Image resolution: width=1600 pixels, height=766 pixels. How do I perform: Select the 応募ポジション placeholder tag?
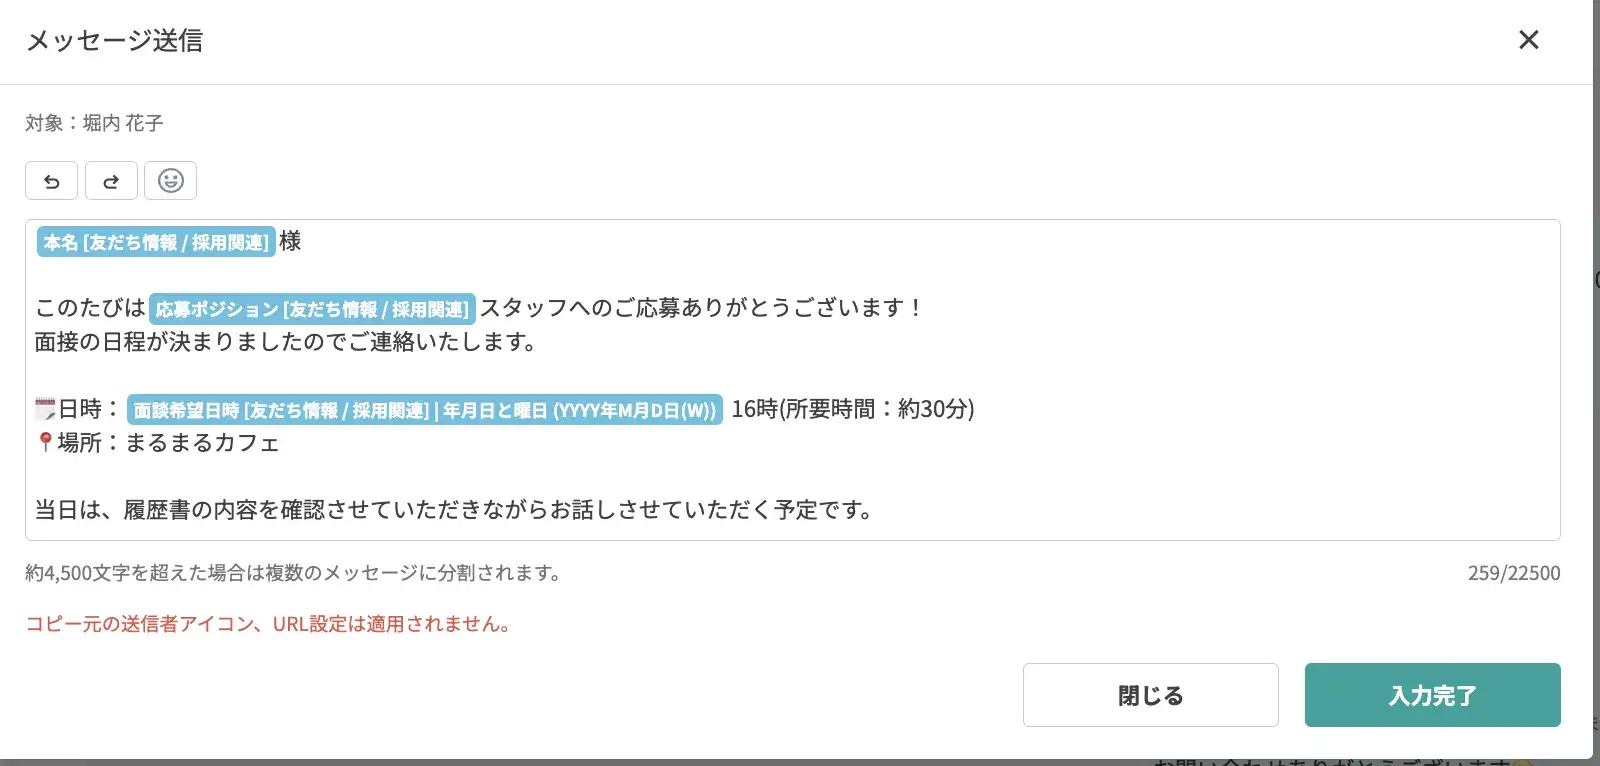pos(312,309)
